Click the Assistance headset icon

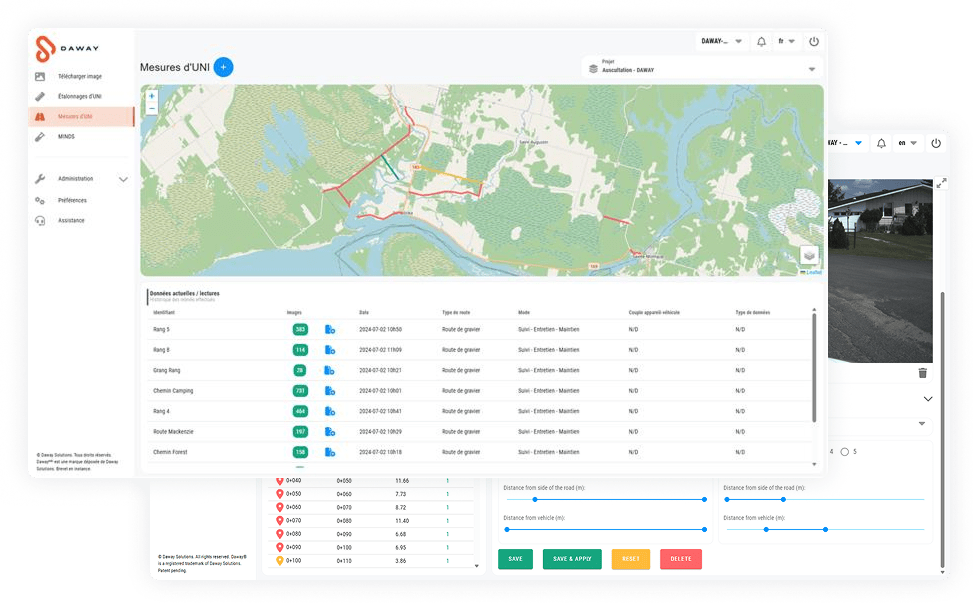coord(40,220)
